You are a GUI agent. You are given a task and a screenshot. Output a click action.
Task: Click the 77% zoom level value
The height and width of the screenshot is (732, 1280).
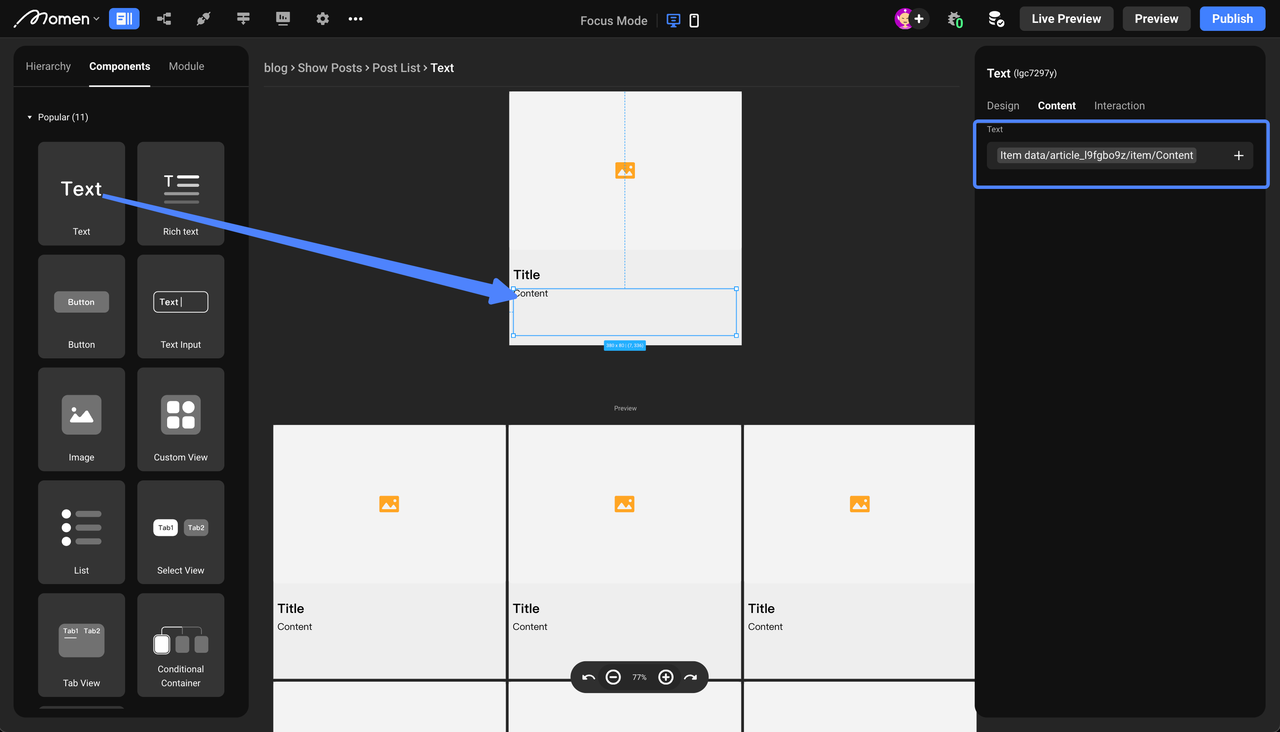click(x=639, y=677)
